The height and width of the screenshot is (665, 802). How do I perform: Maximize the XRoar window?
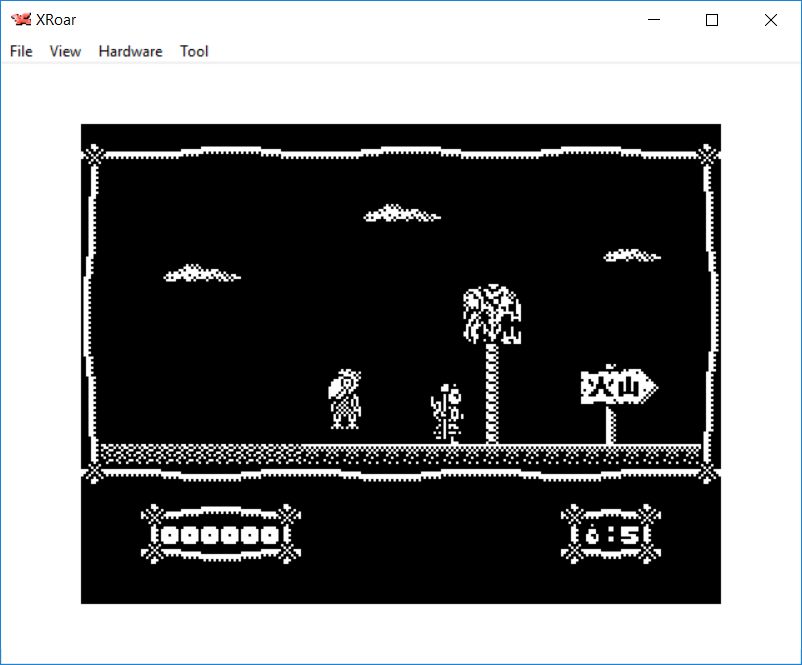click(x=712, y=20)
